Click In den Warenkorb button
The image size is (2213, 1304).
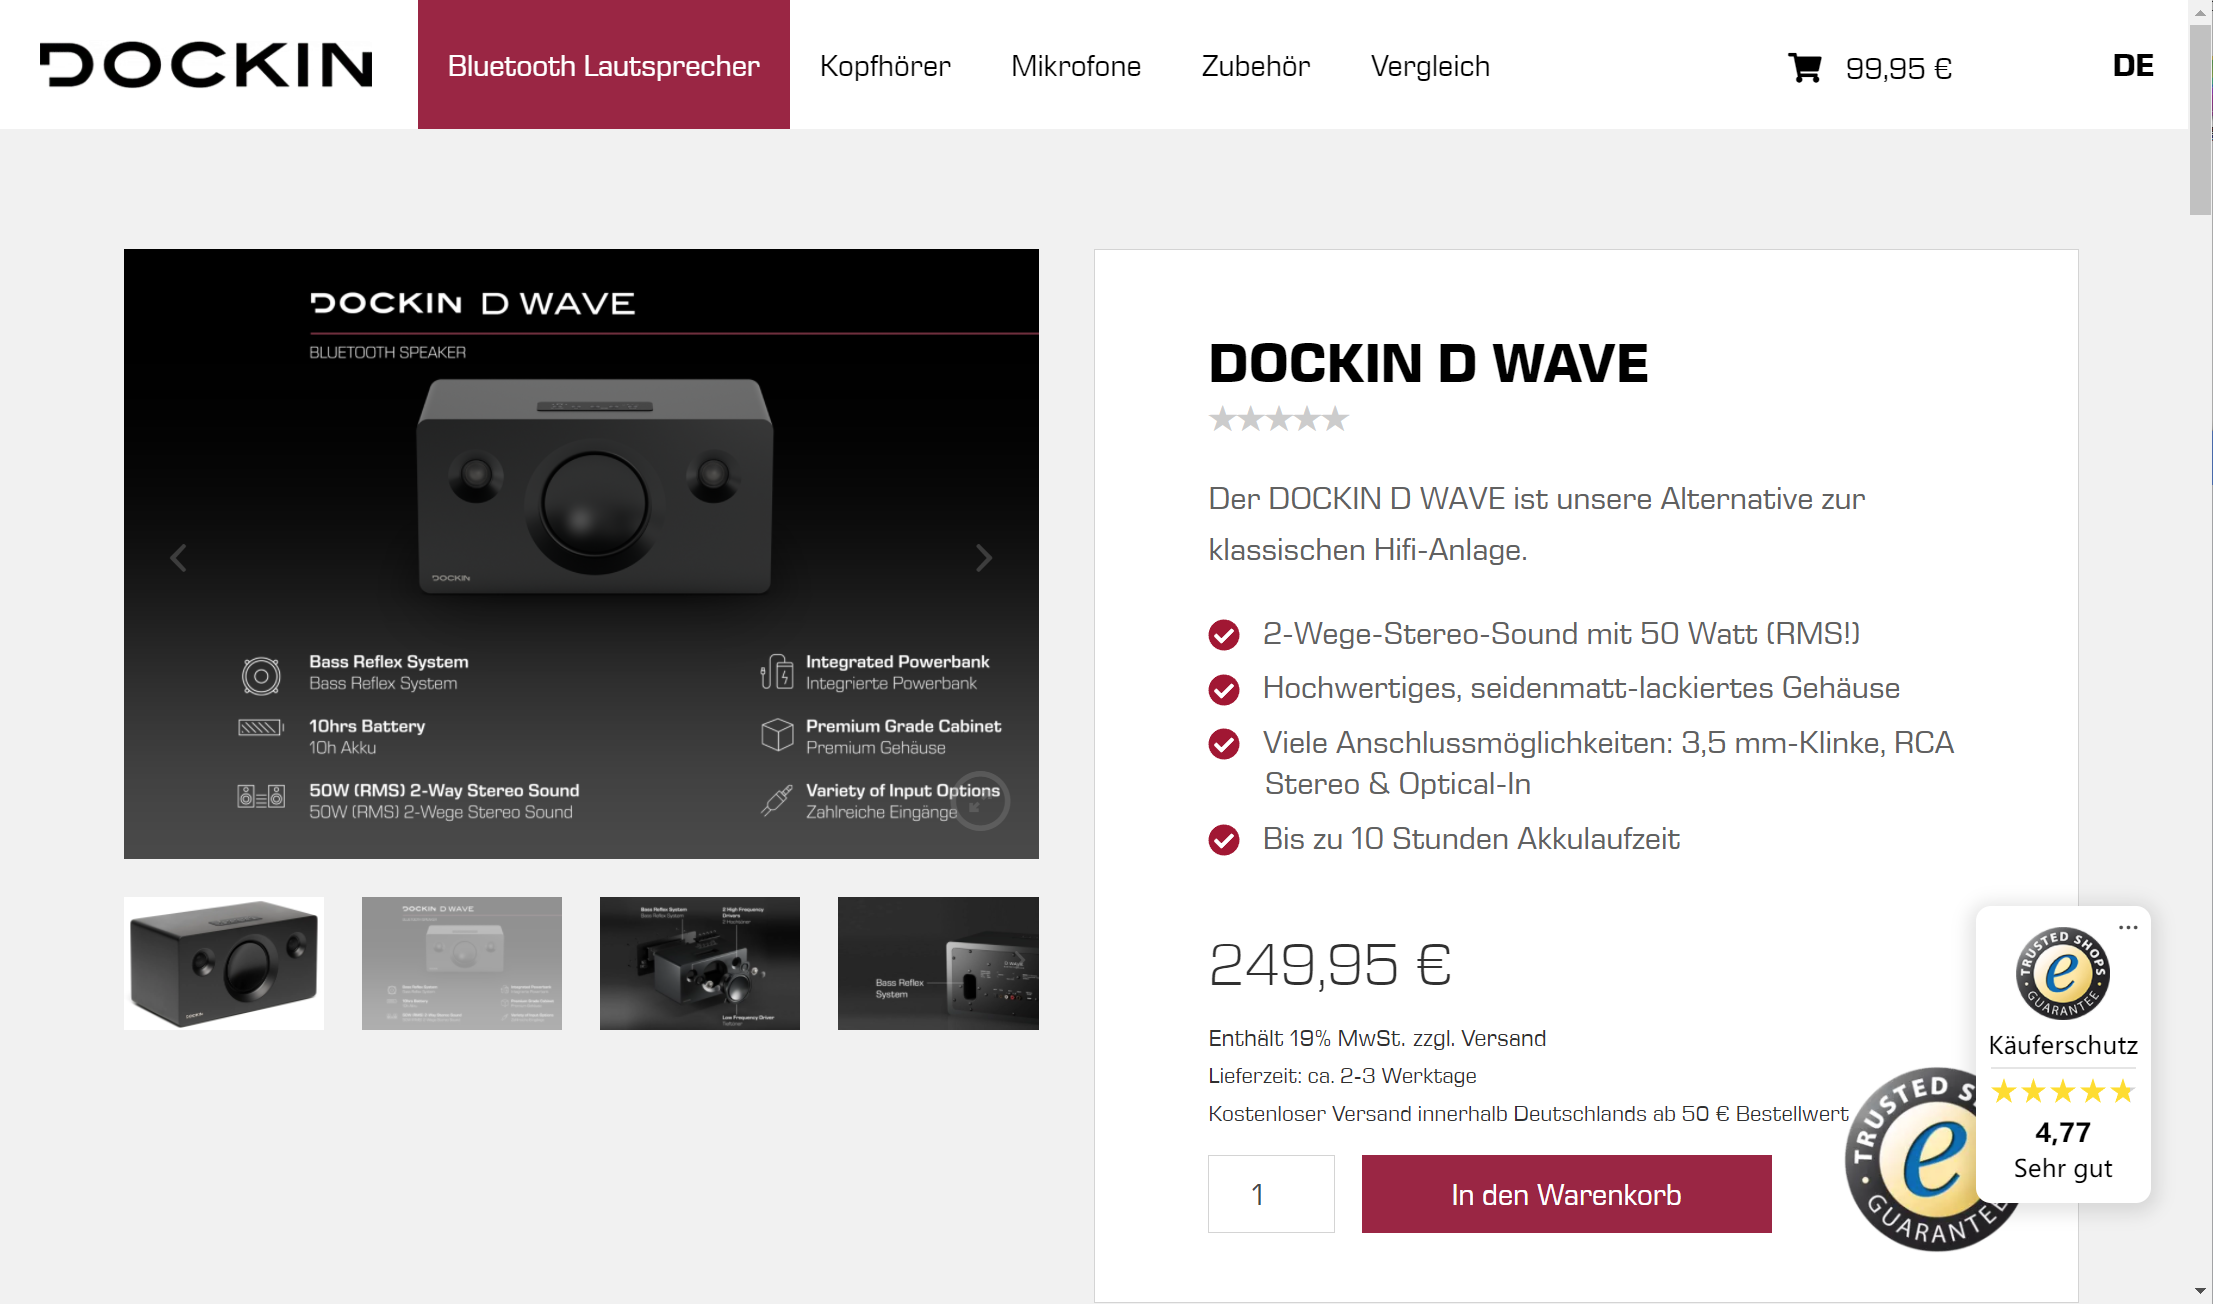1566,1194
